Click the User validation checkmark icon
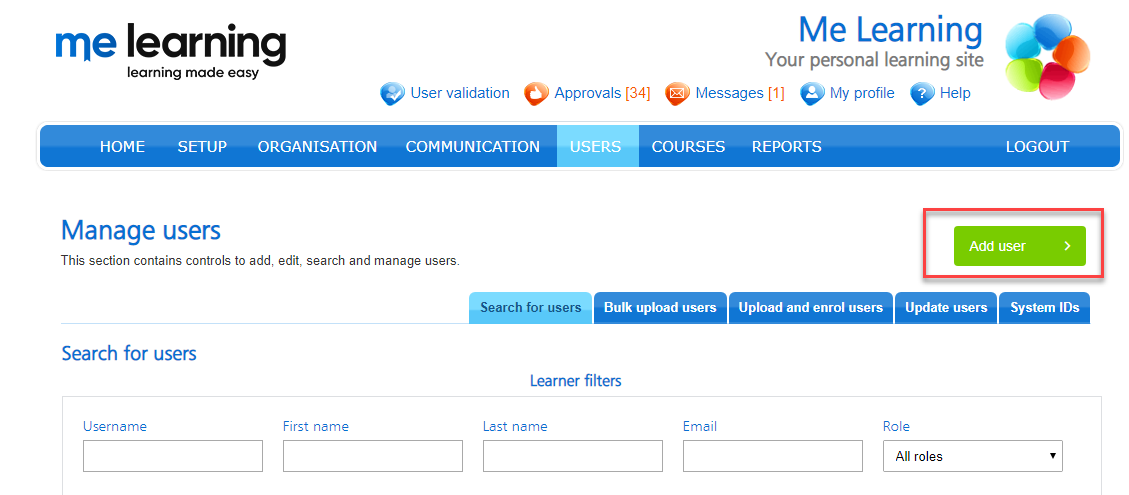 (x=392, y=94)
